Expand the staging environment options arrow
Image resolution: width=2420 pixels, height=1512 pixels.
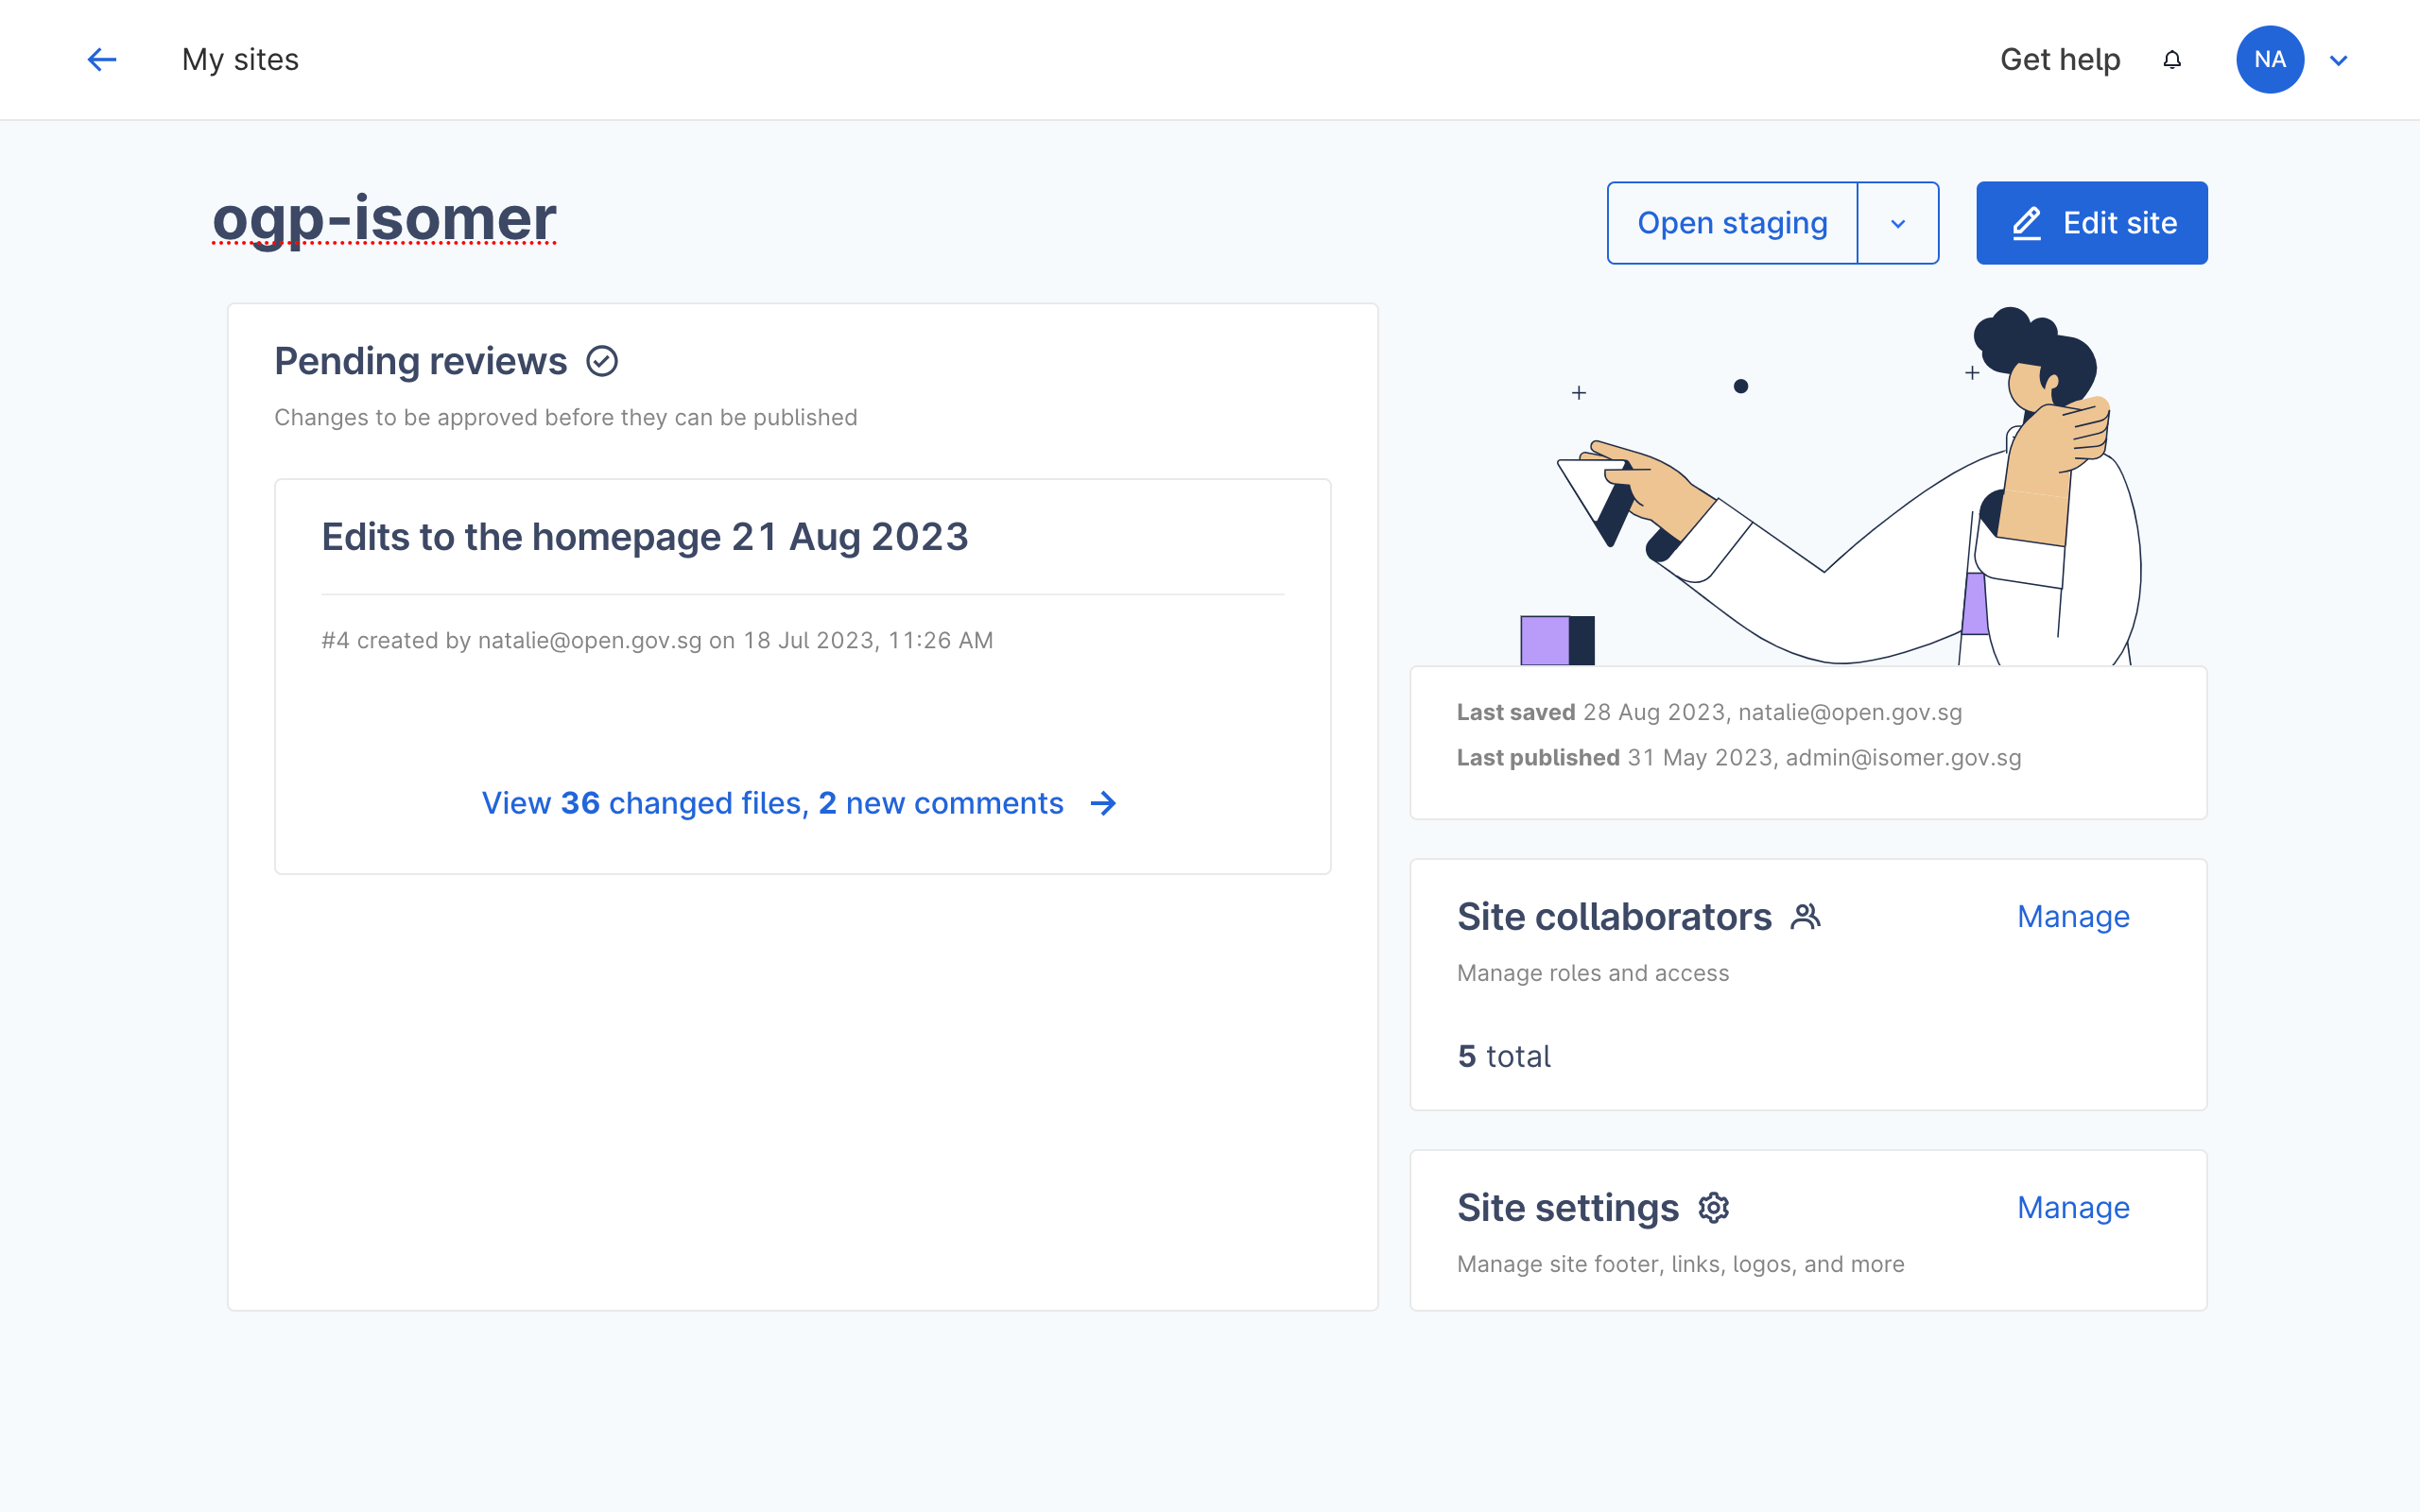click(1899, 223)
